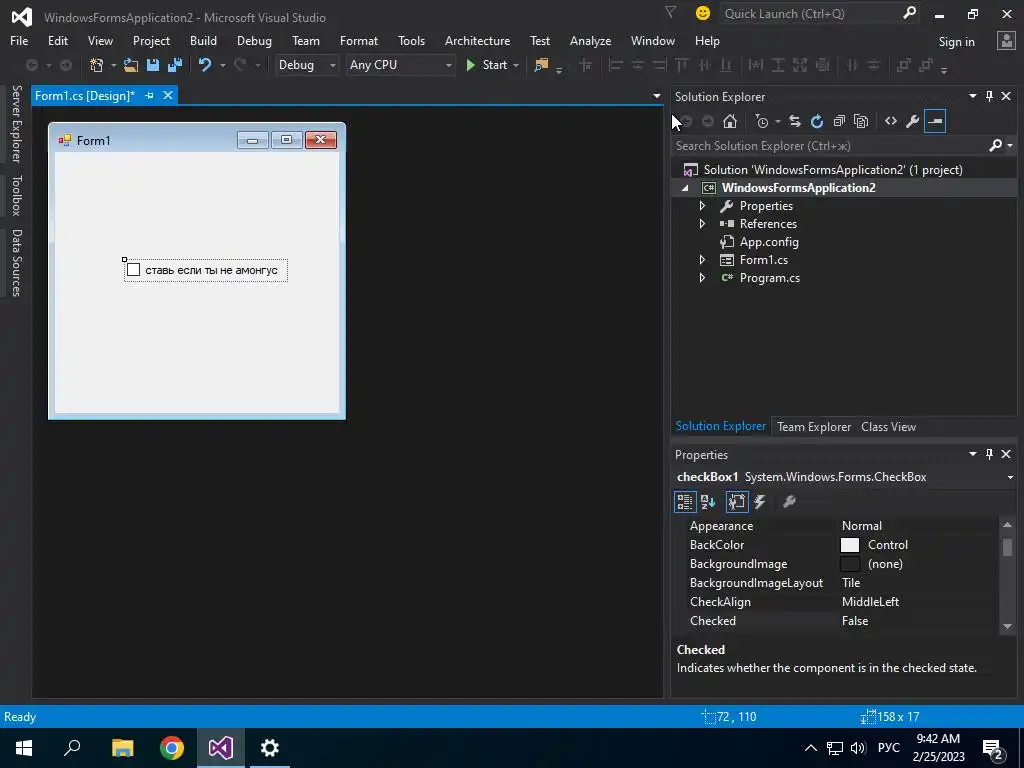Open the Format menu

(359, 40)
